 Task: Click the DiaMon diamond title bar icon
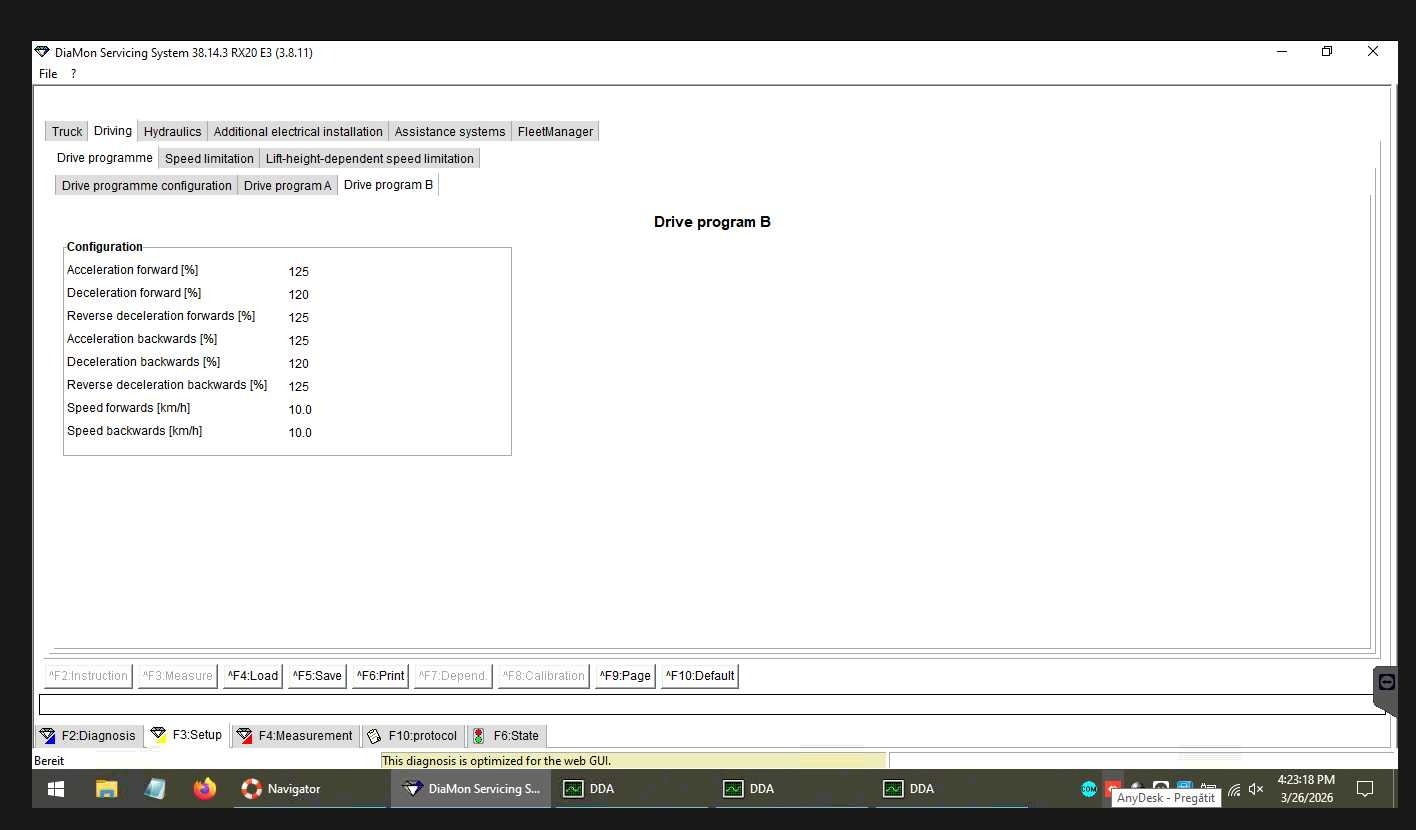pyautogui.click(x=42, y=52)
